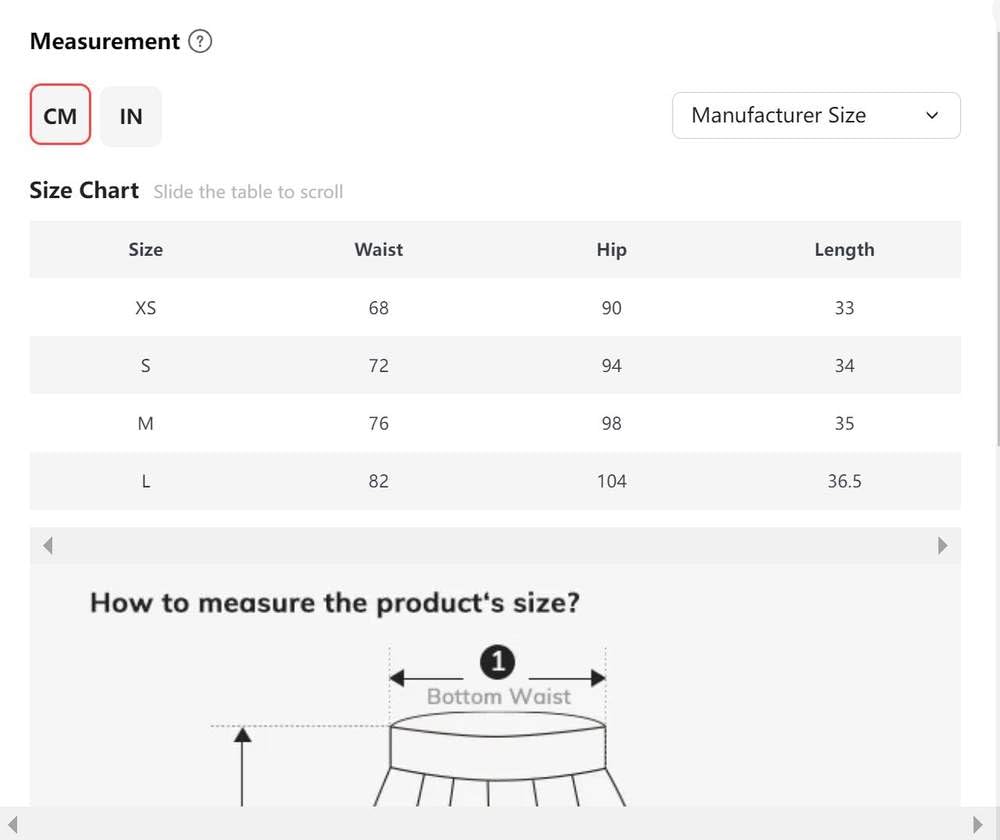
Task: Click the bottom page scrollbar left arrow
Action: (12, 825)
